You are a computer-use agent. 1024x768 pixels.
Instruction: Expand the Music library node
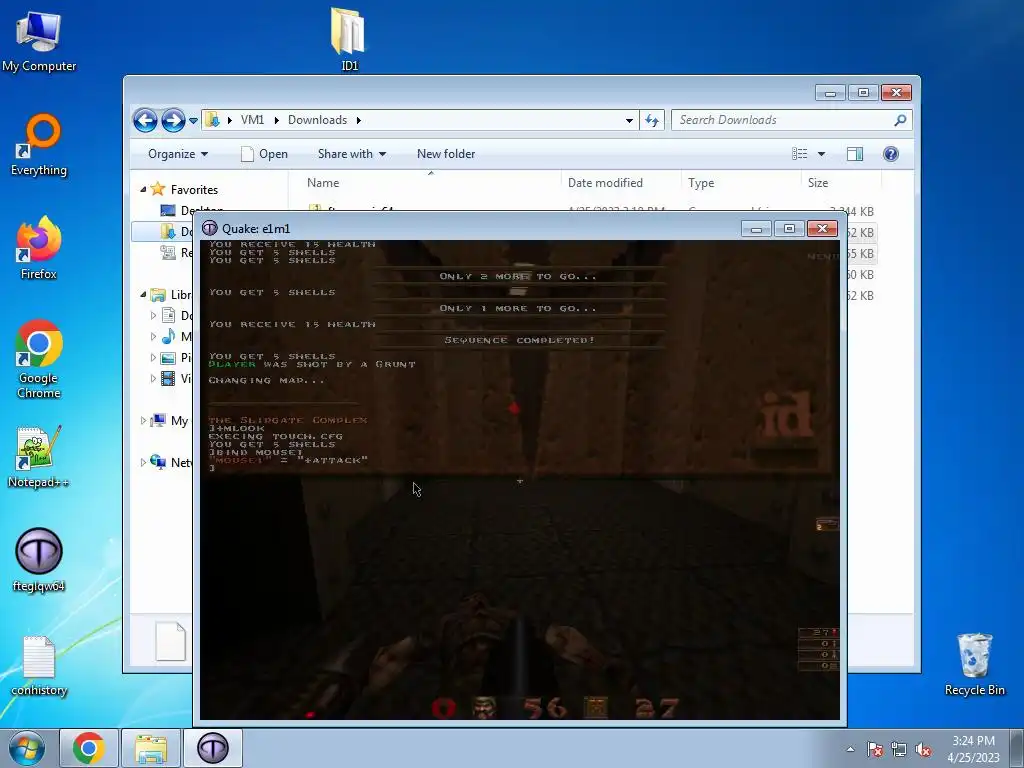(153, 337)
